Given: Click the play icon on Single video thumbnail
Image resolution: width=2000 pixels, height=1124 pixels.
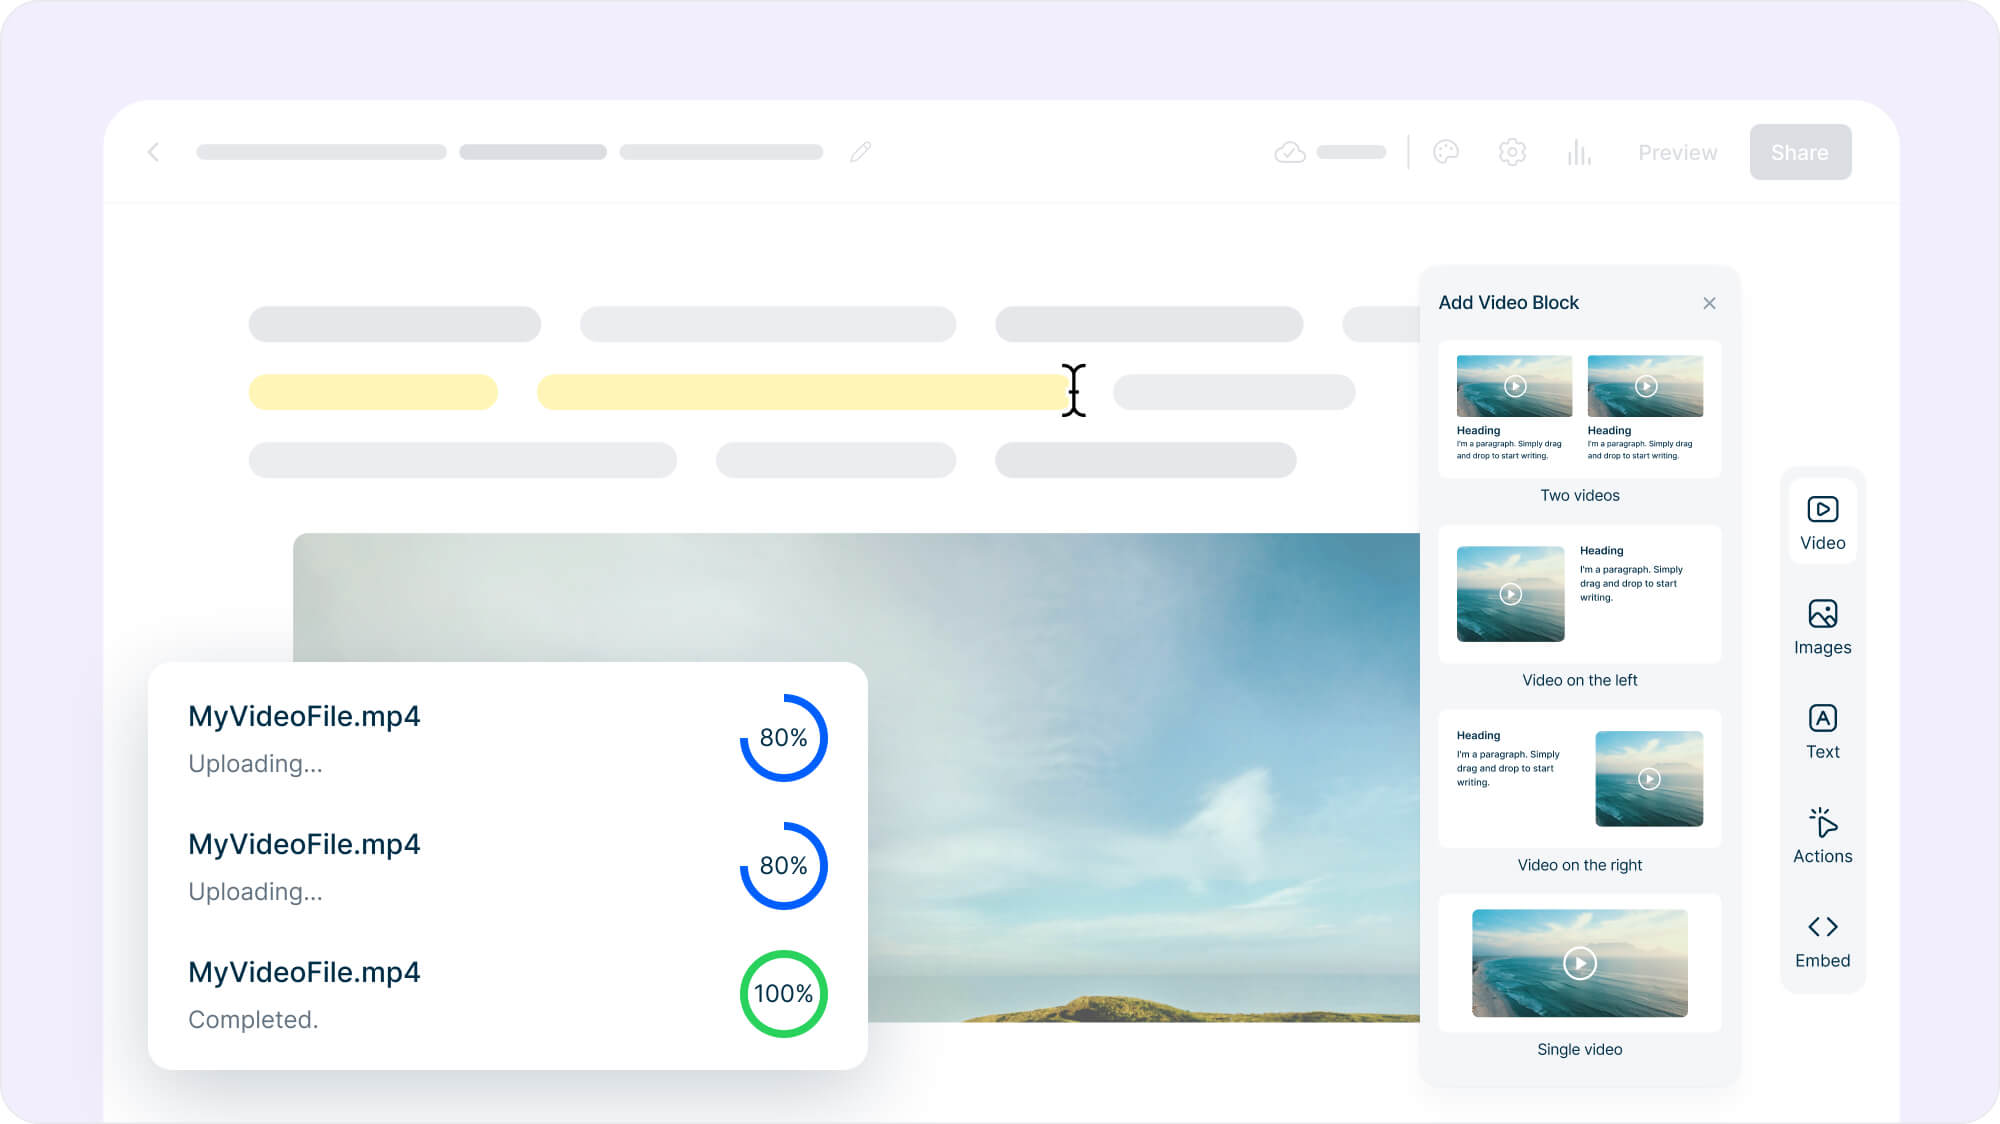Looking at the screenshot, I should tap(1579, 963).
